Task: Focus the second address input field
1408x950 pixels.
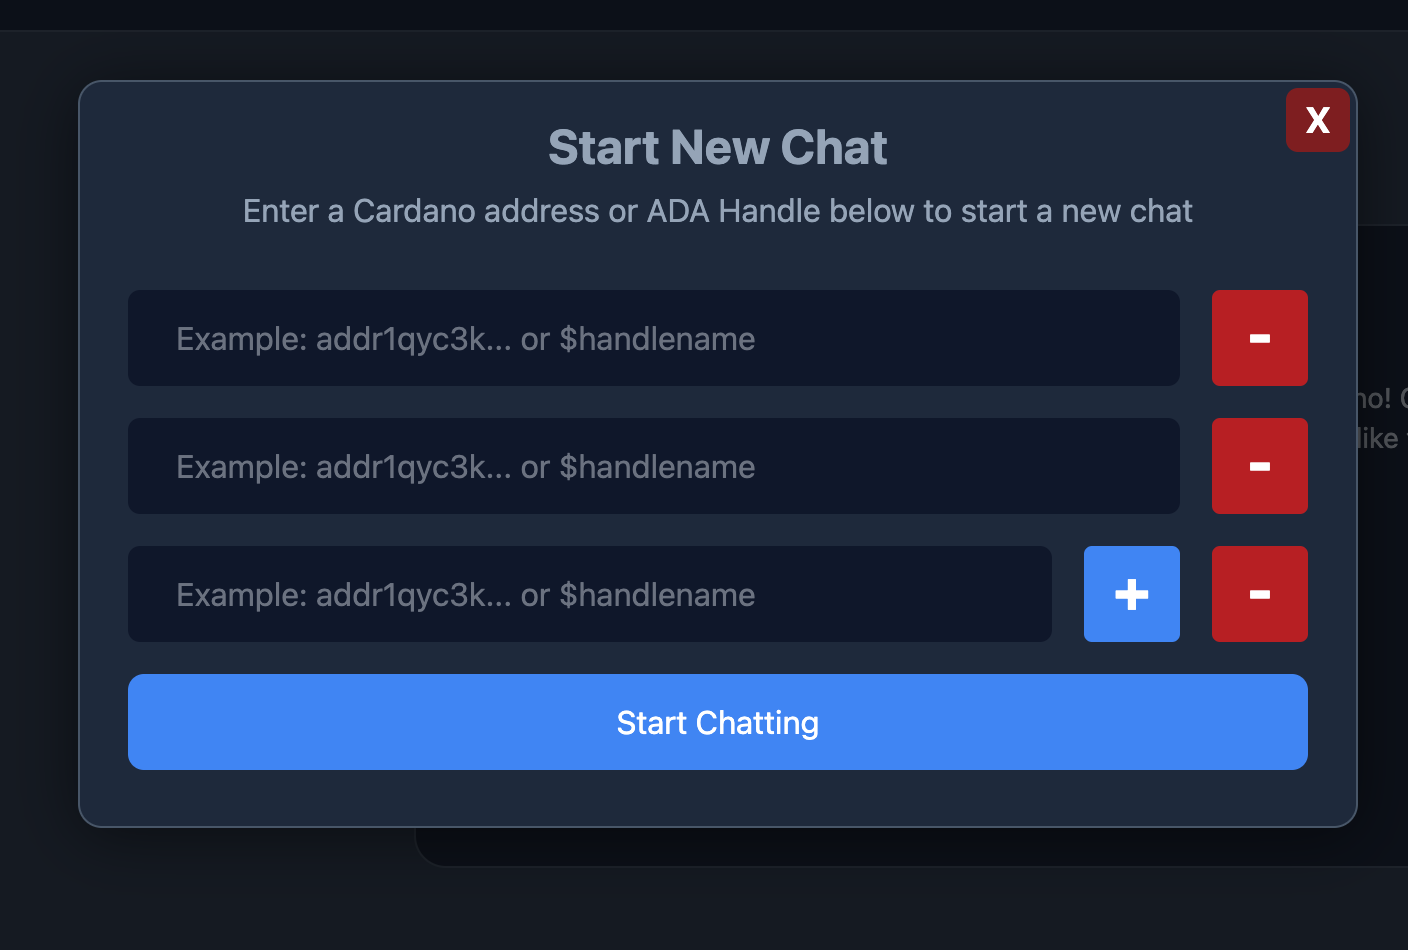Action: click(653, 466)
